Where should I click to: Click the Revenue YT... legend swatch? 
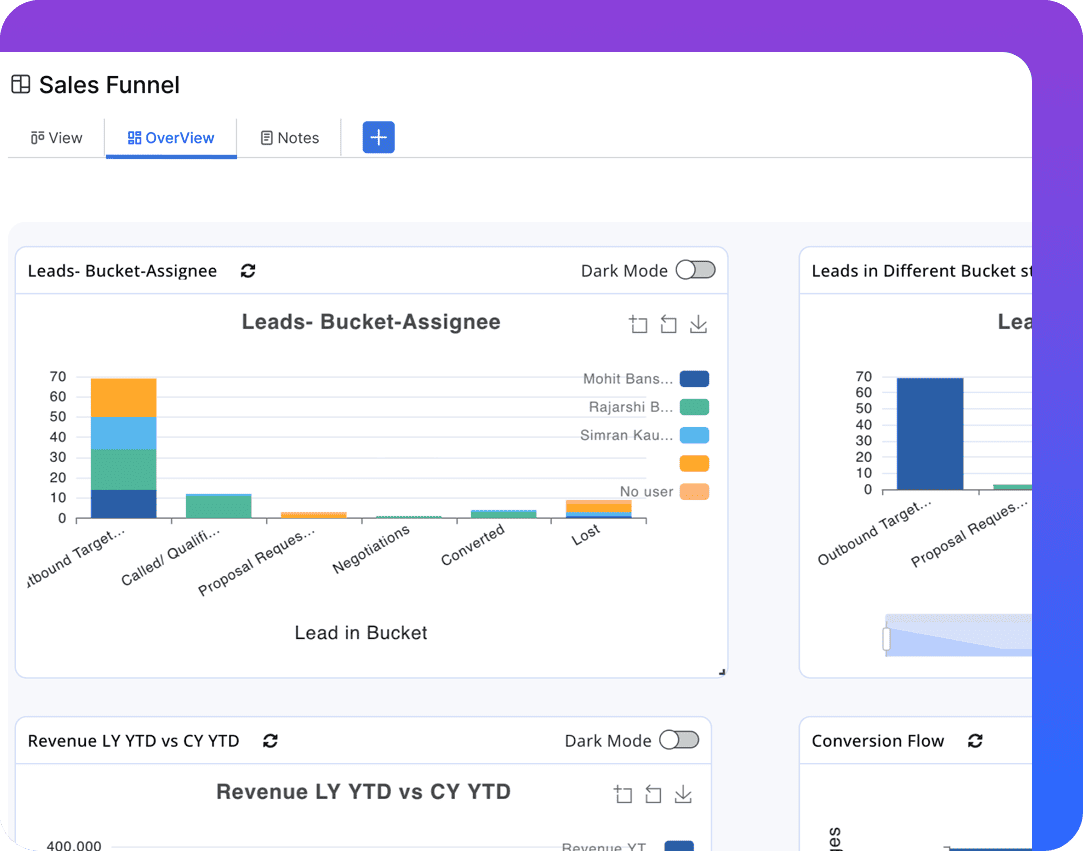679,845
